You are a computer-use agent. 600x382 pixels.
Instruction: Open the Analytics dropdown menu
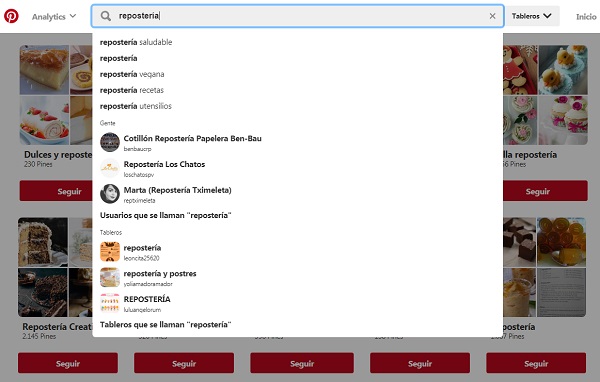click(54, 16)
